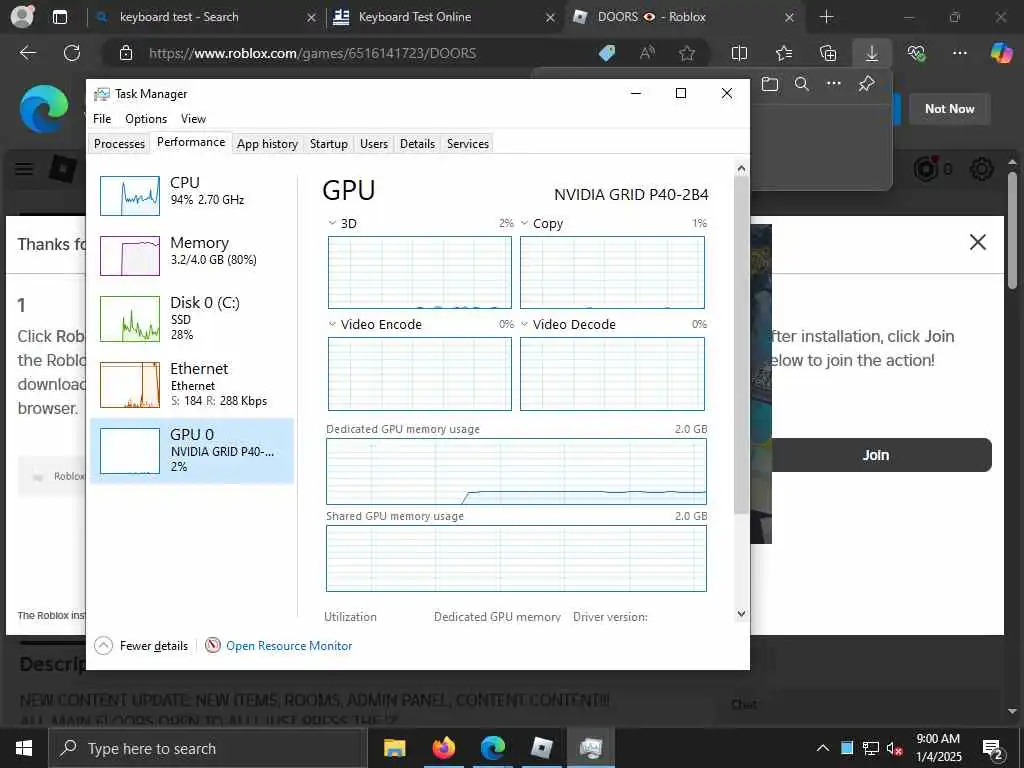This screenshot has height=768, width=1024.
Task: Click the Not Now button
Action: click(950, 109)
